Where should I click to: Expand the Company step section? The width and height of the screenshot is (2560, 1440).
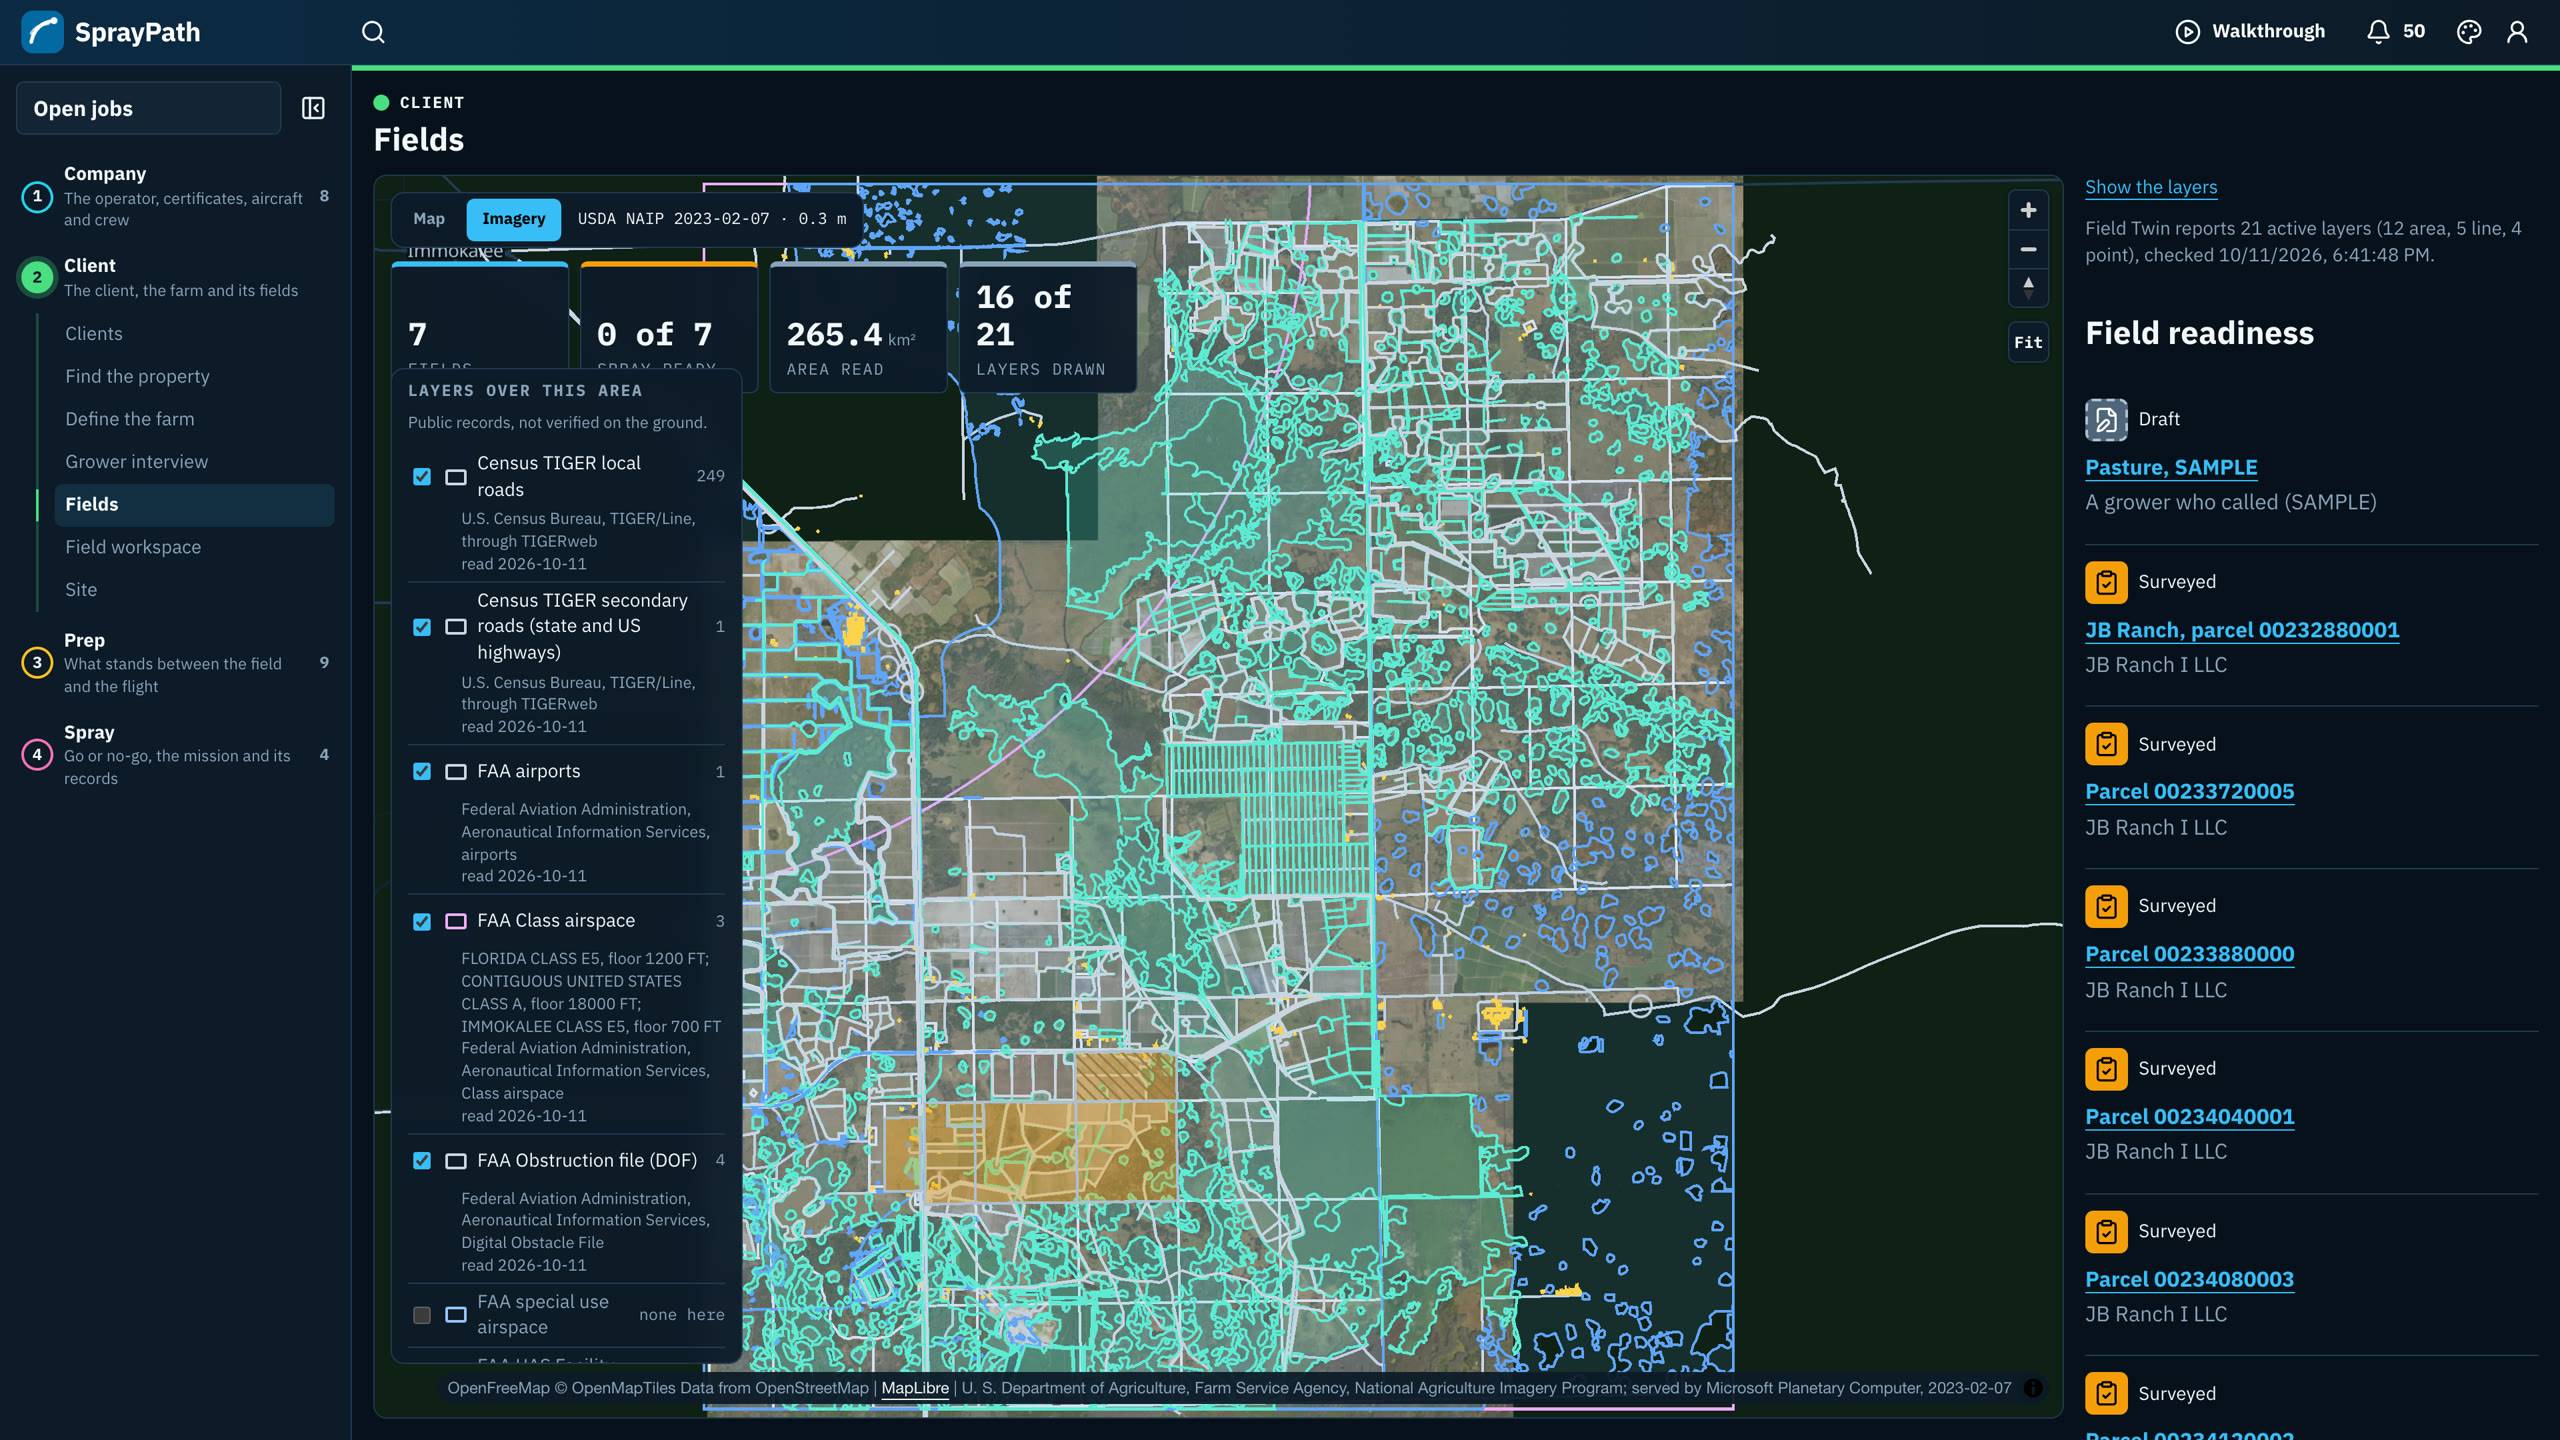click(175, 196)
